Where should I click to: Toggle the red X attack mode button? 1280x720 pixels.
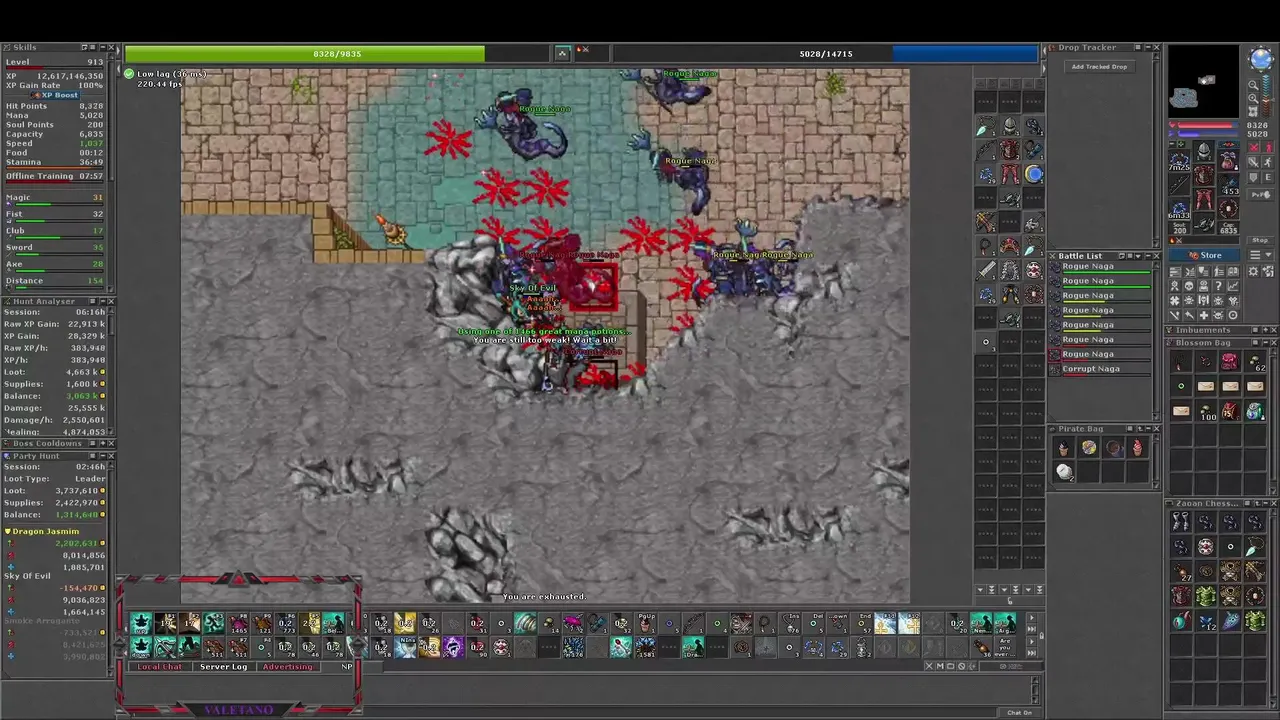pyautogui.click(x=1253, y=147)
